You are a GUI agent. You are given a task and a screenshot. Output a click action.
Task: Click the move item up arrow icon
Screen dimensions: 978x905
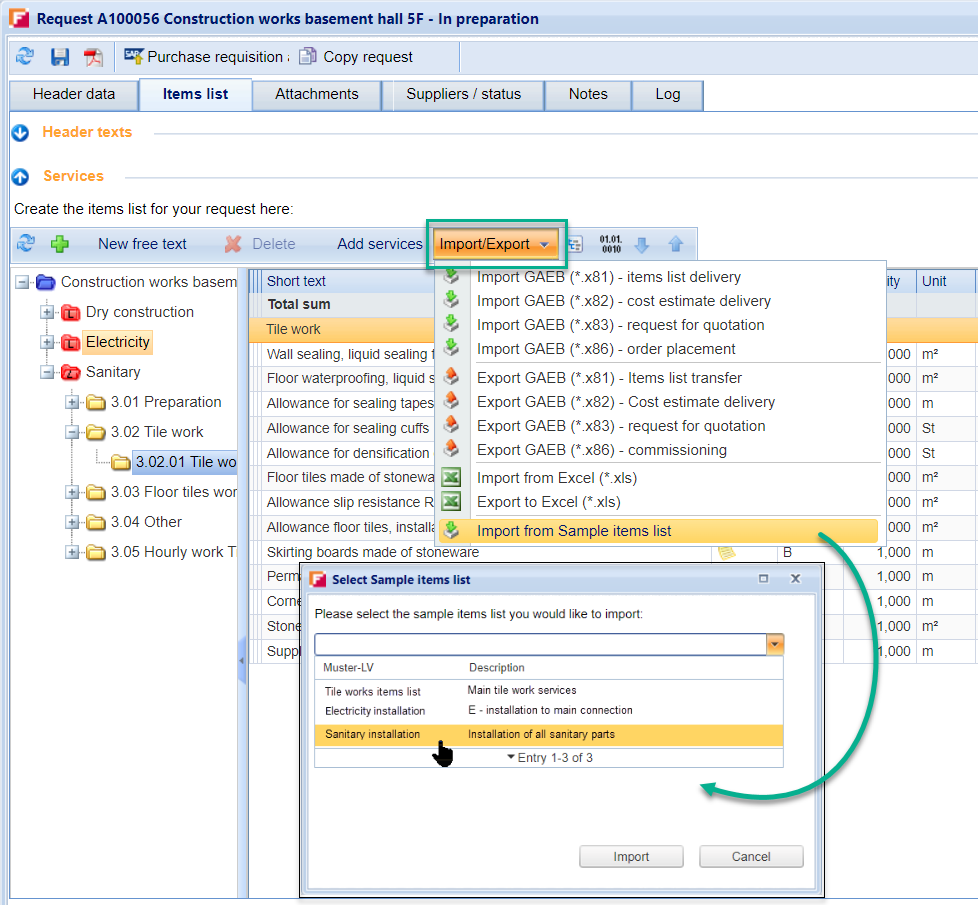coord(676,244)
